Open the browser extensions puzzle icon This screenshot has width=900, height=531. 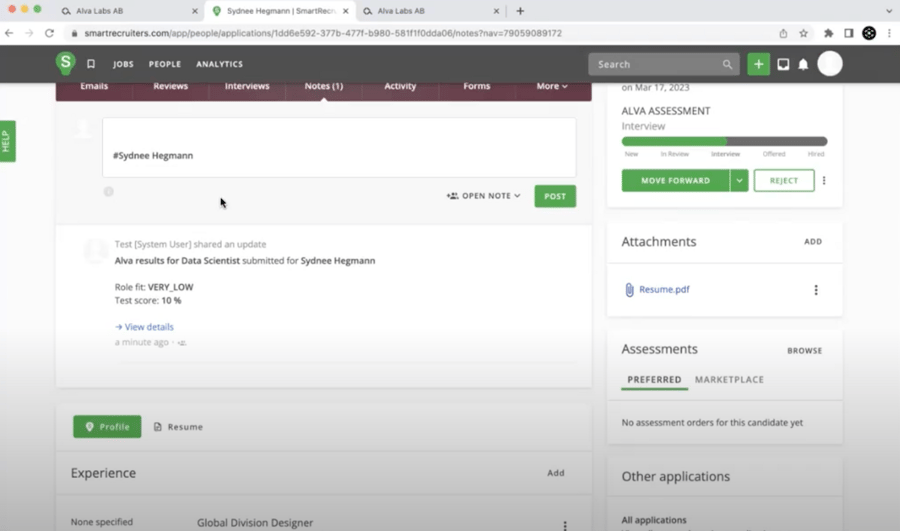828,33
